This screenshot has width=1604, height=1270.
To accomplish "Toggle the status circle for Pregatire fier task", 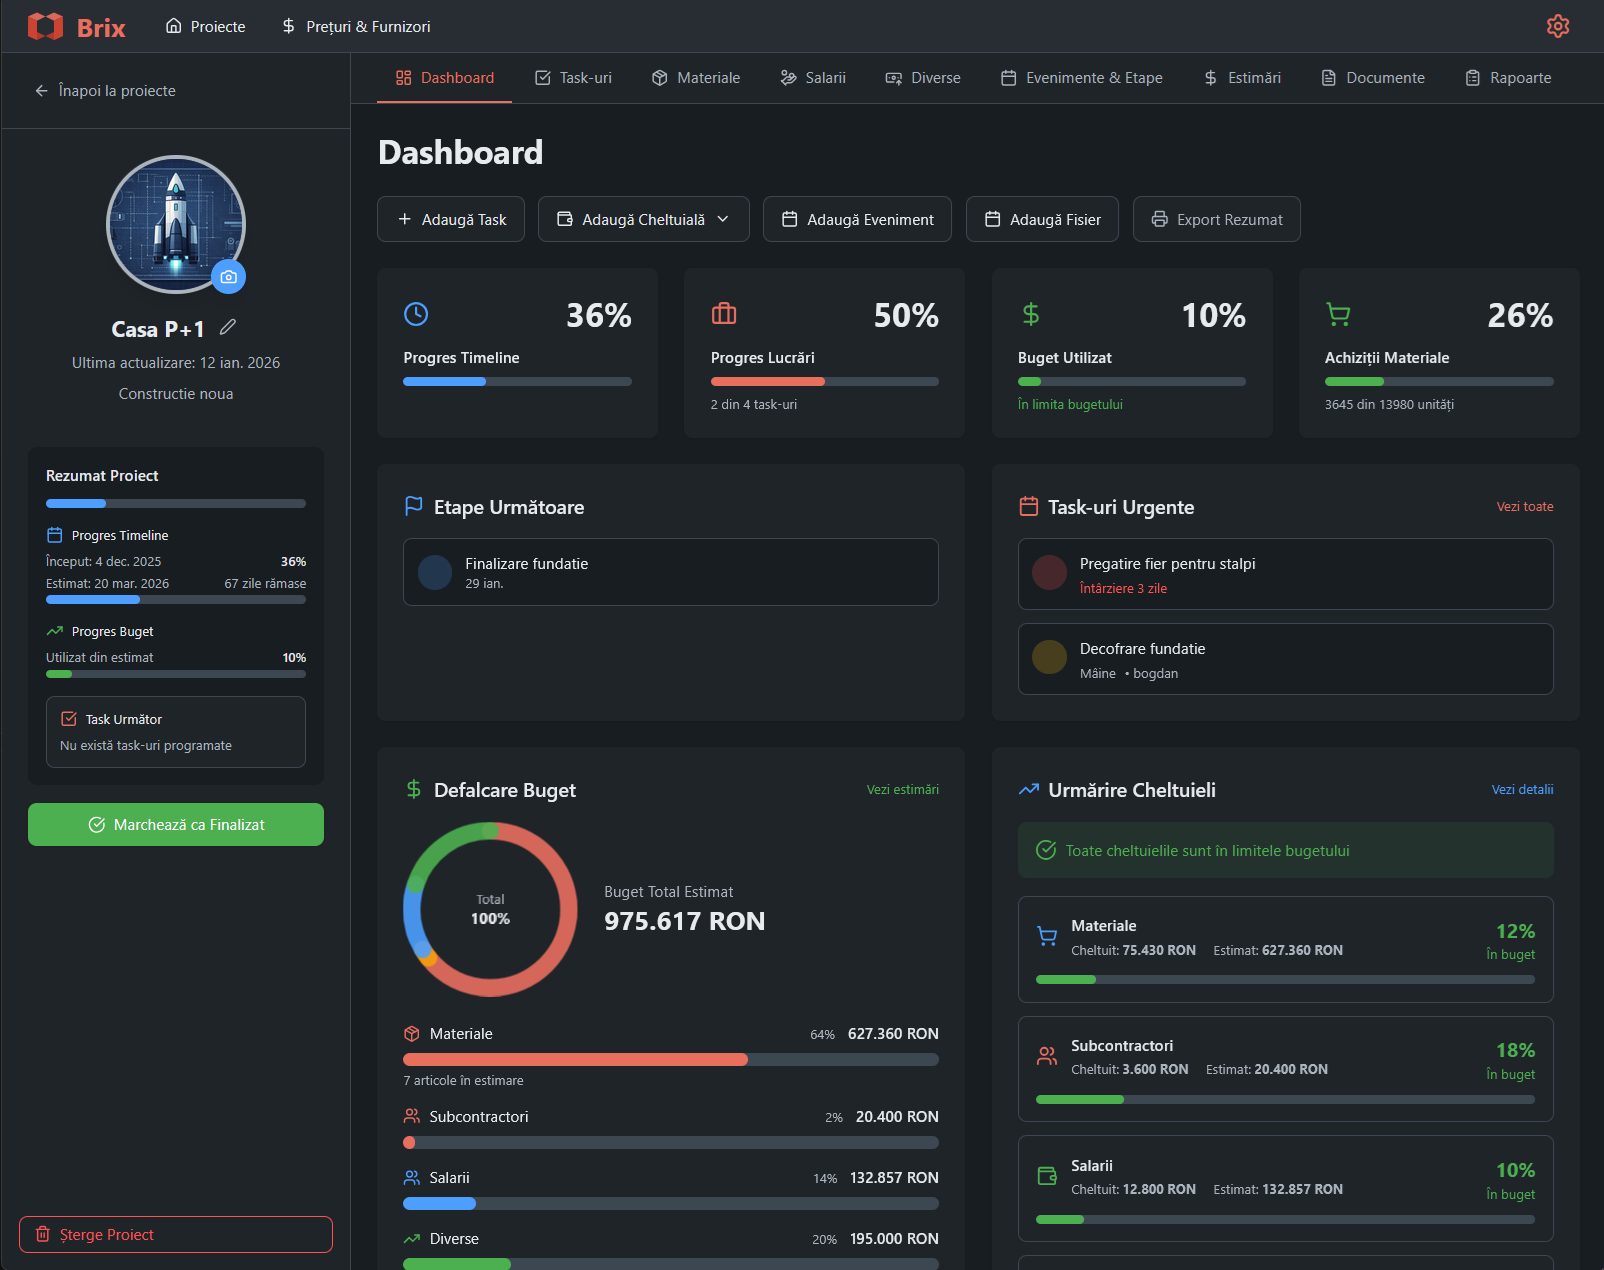I will [x=1049, y=573].
